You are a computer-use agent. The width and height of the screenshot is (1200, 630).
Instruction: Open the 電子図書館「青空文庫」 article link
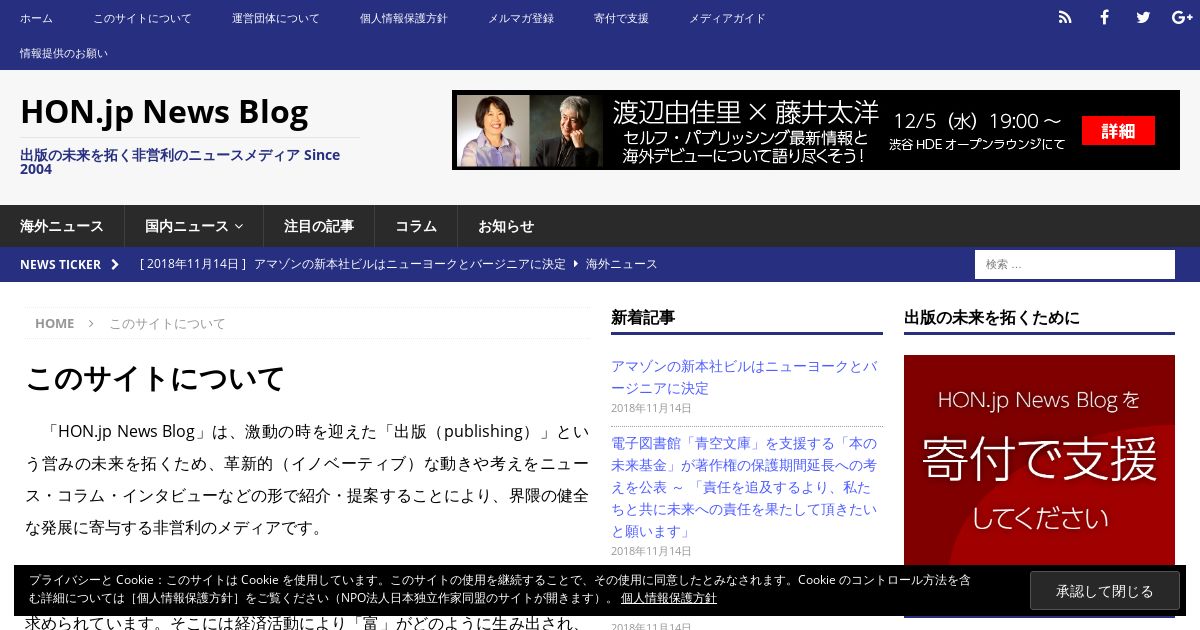[744, 487]
